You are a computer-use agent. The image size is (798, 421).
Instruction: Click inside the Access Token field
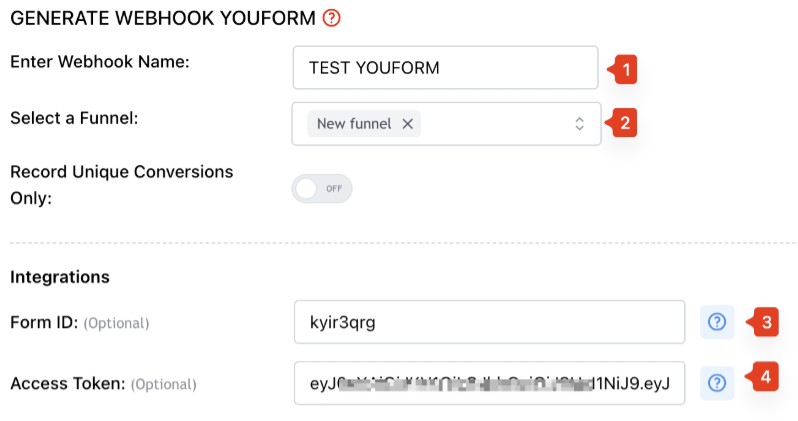pos(489,383)
